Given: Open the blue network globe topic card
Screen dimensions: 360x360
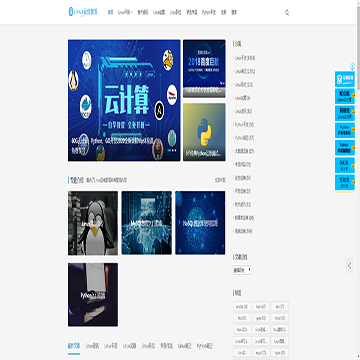Looking at the screenshot, I should pyautogui.click(x=200, y=223).
